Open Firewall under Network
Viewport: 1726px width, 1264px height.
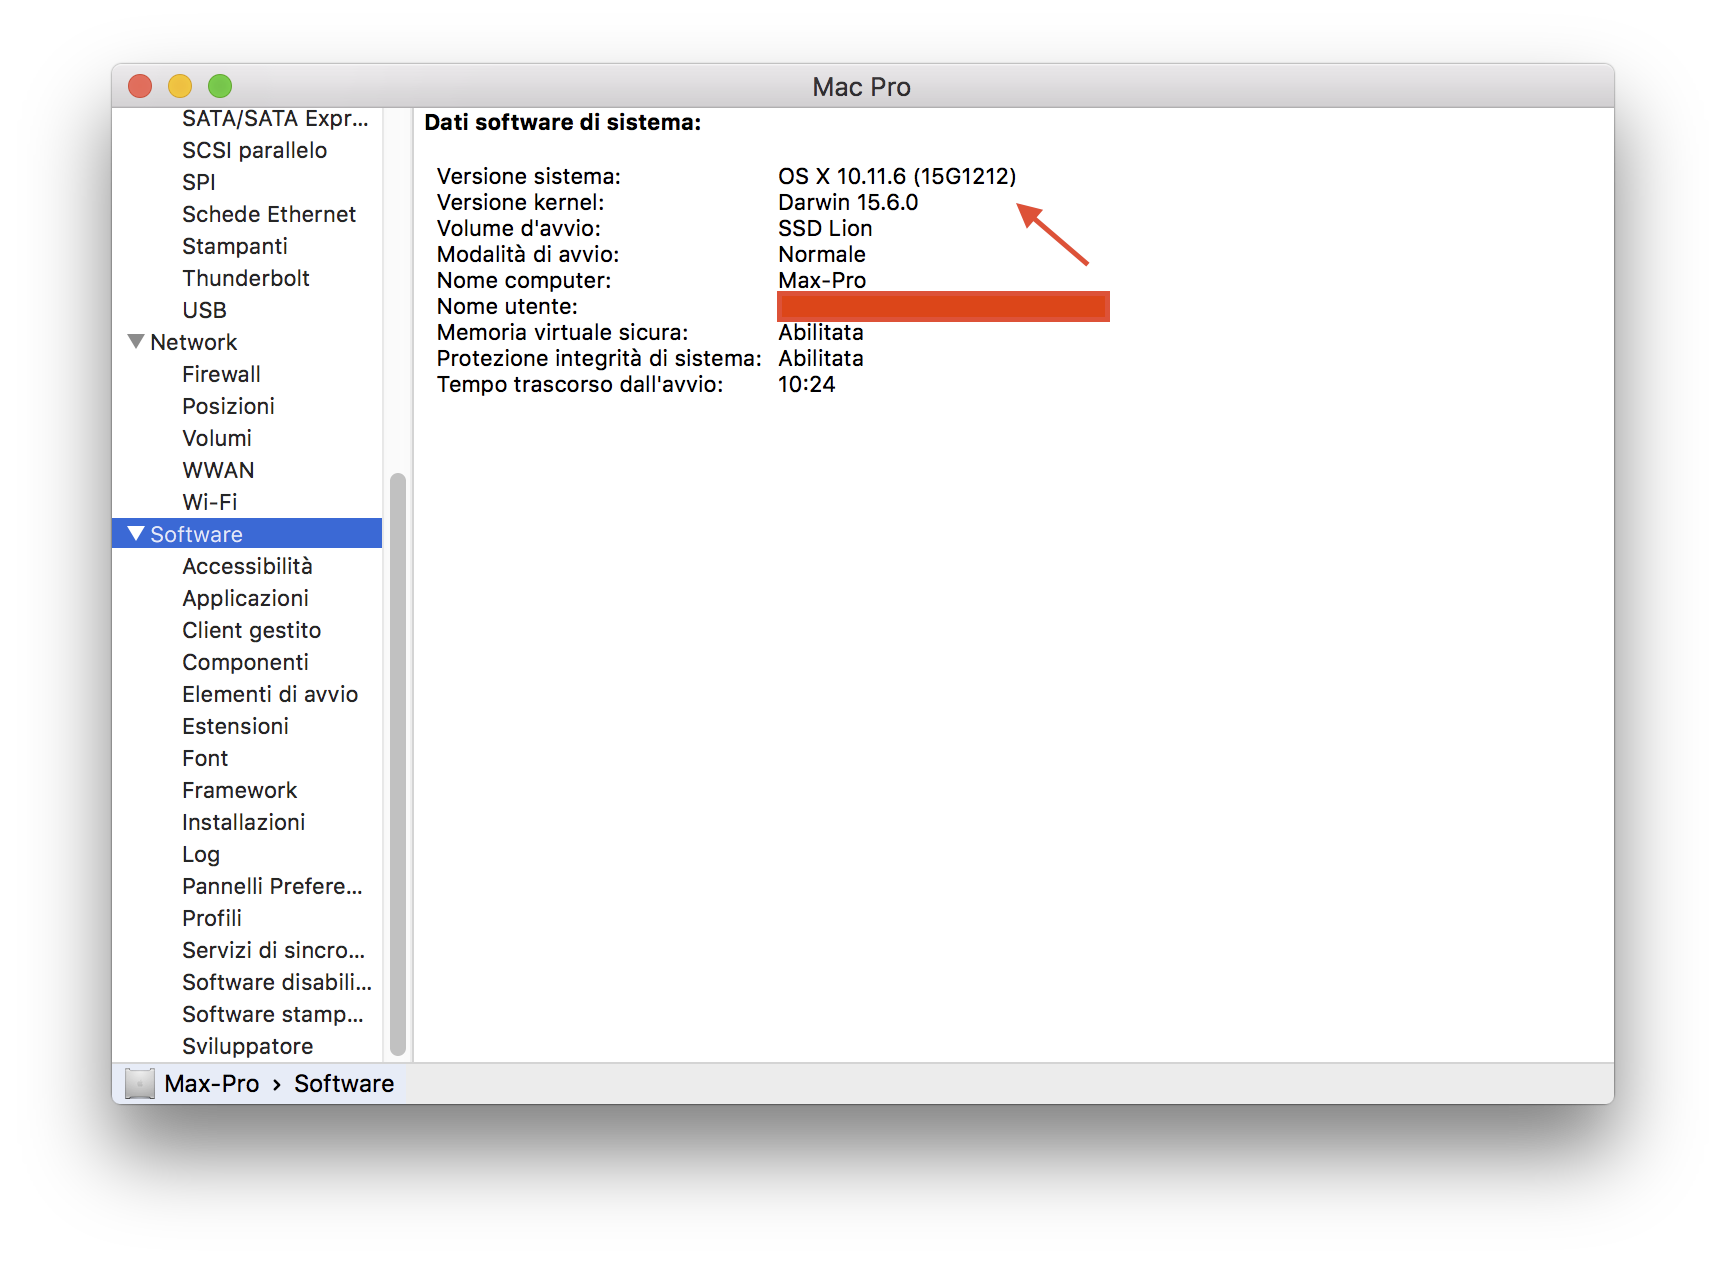[221, 374]
